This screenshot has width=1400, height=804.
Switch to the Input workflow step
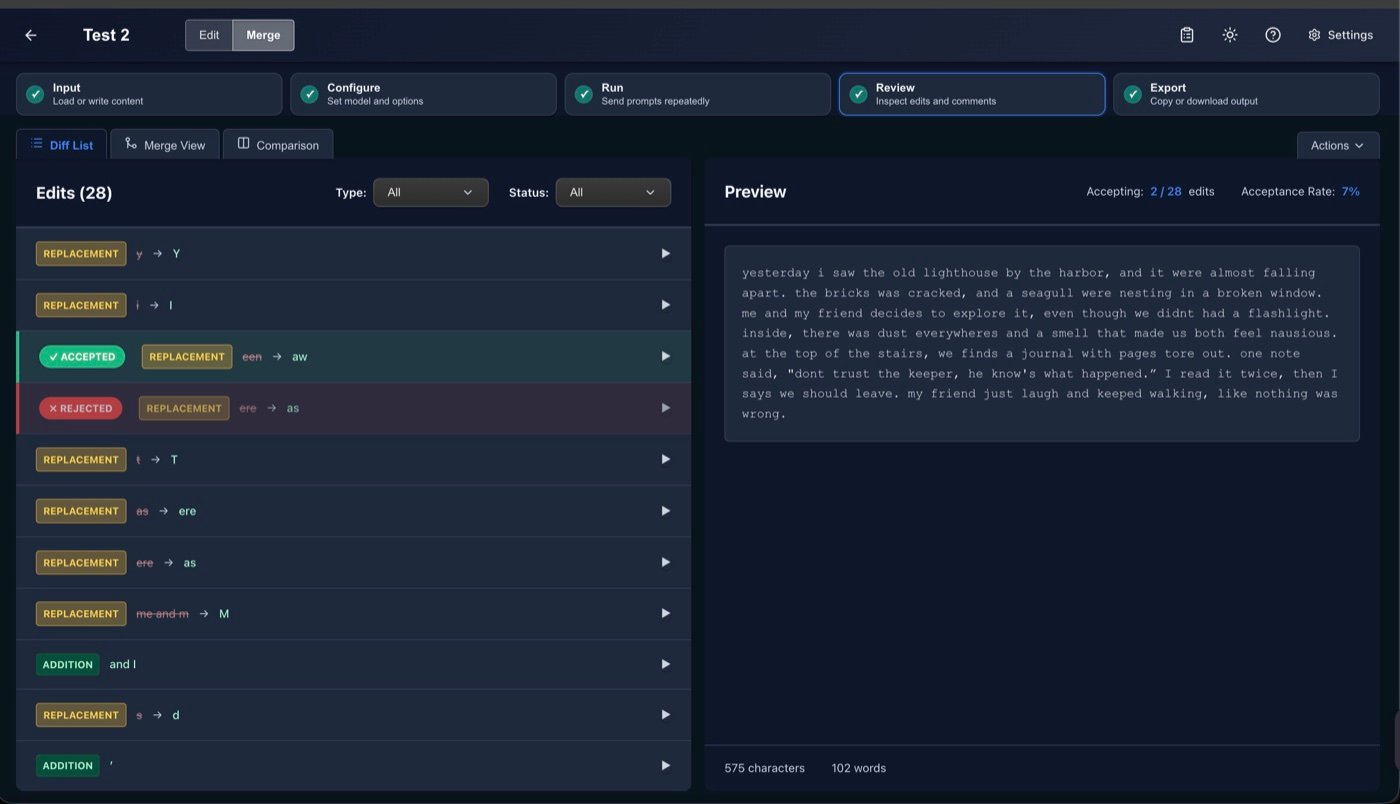148,94
